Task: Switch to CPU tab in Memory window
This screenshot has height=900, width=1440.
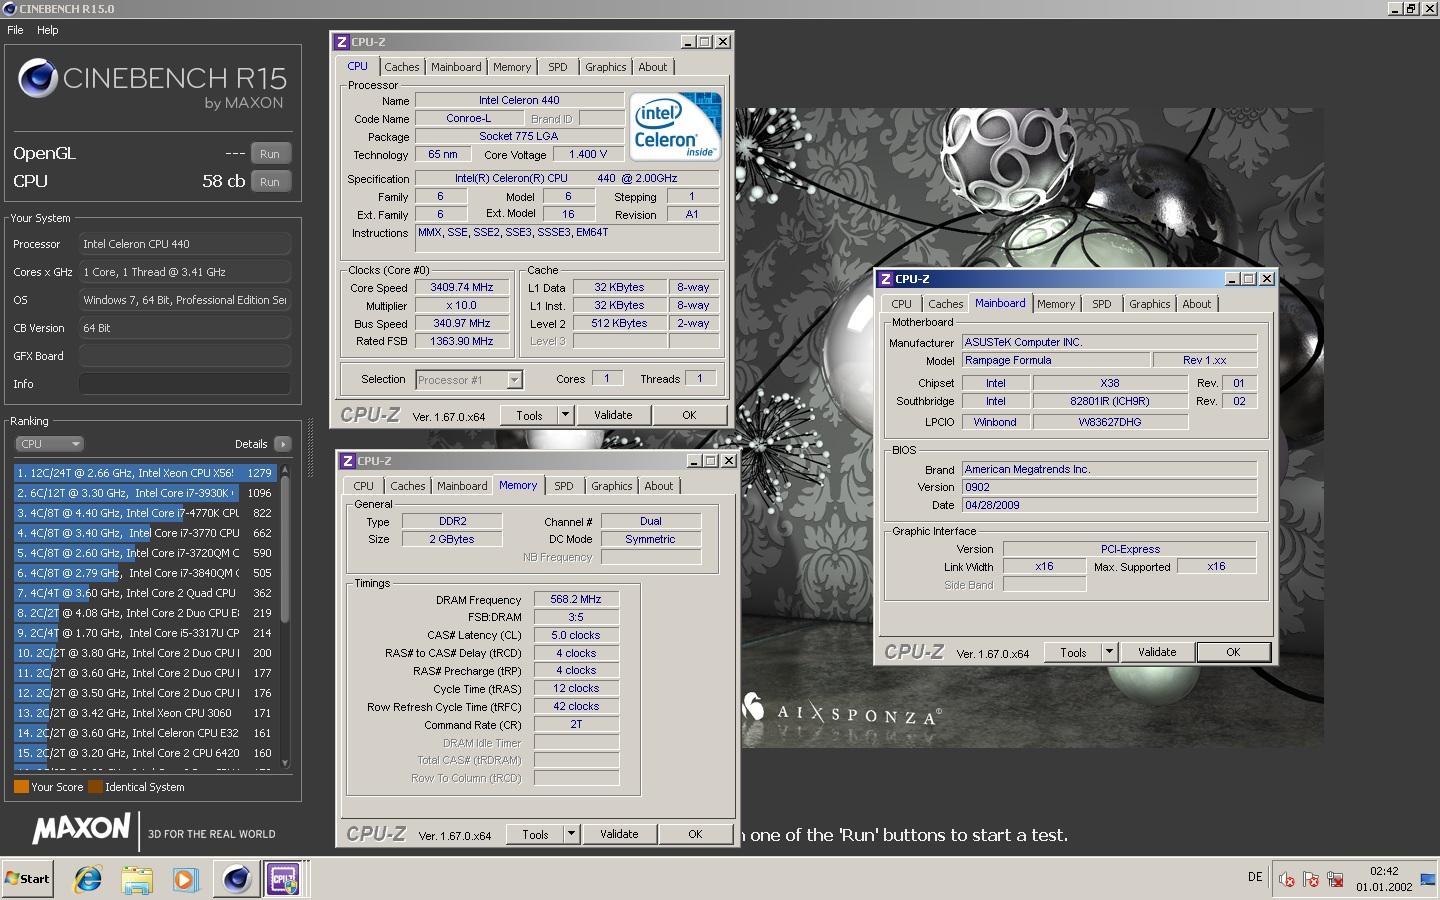Action: click(x=364, y=486)
